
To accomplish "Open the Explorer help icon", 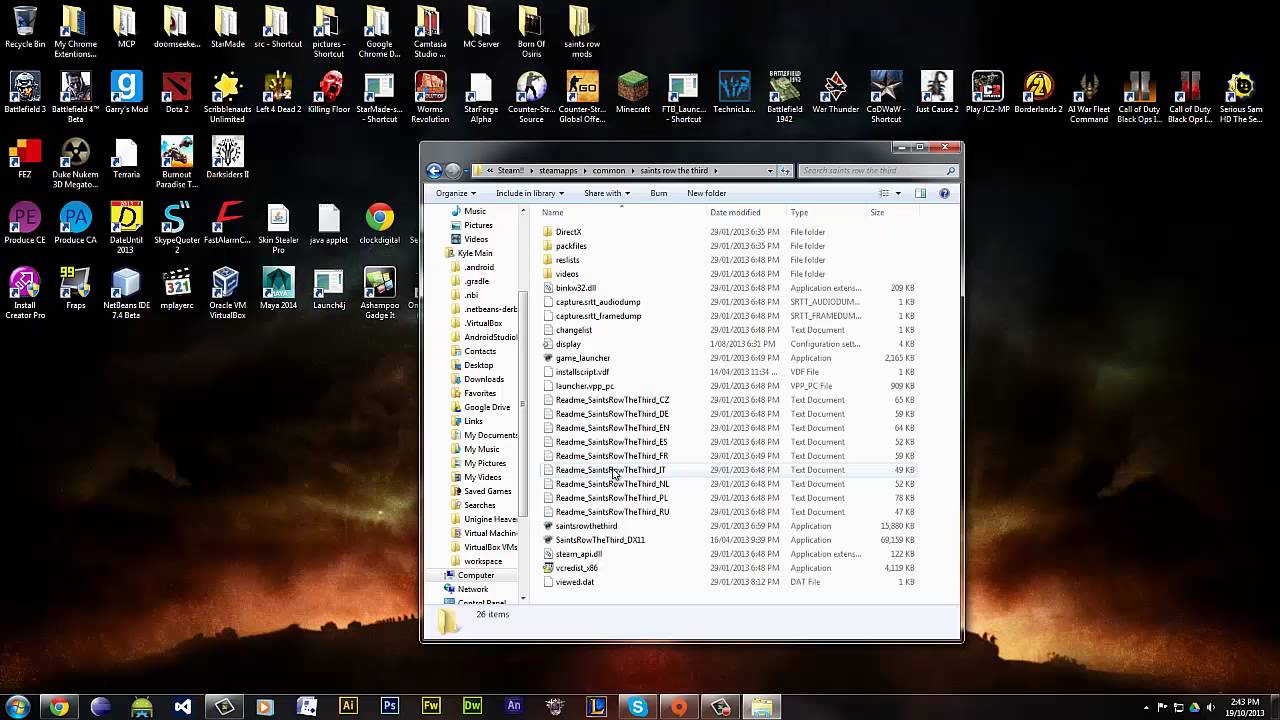I will pyautogui.click(x=944, y=193).
